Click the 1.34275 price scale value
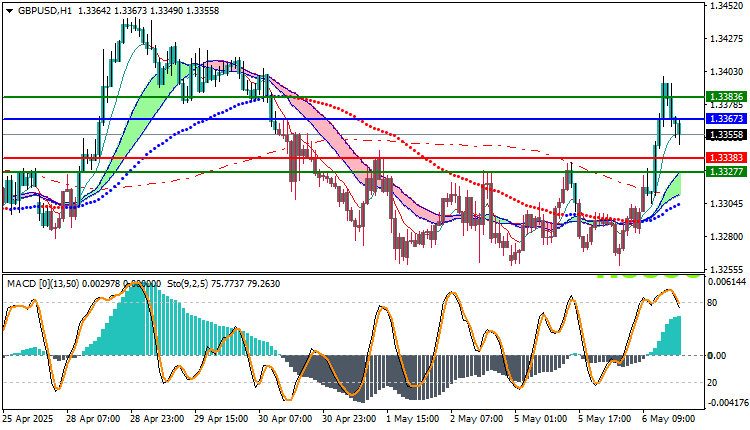The height and width of the screenshot is (430, 750). pyautogui.click(x=727, y=38)
